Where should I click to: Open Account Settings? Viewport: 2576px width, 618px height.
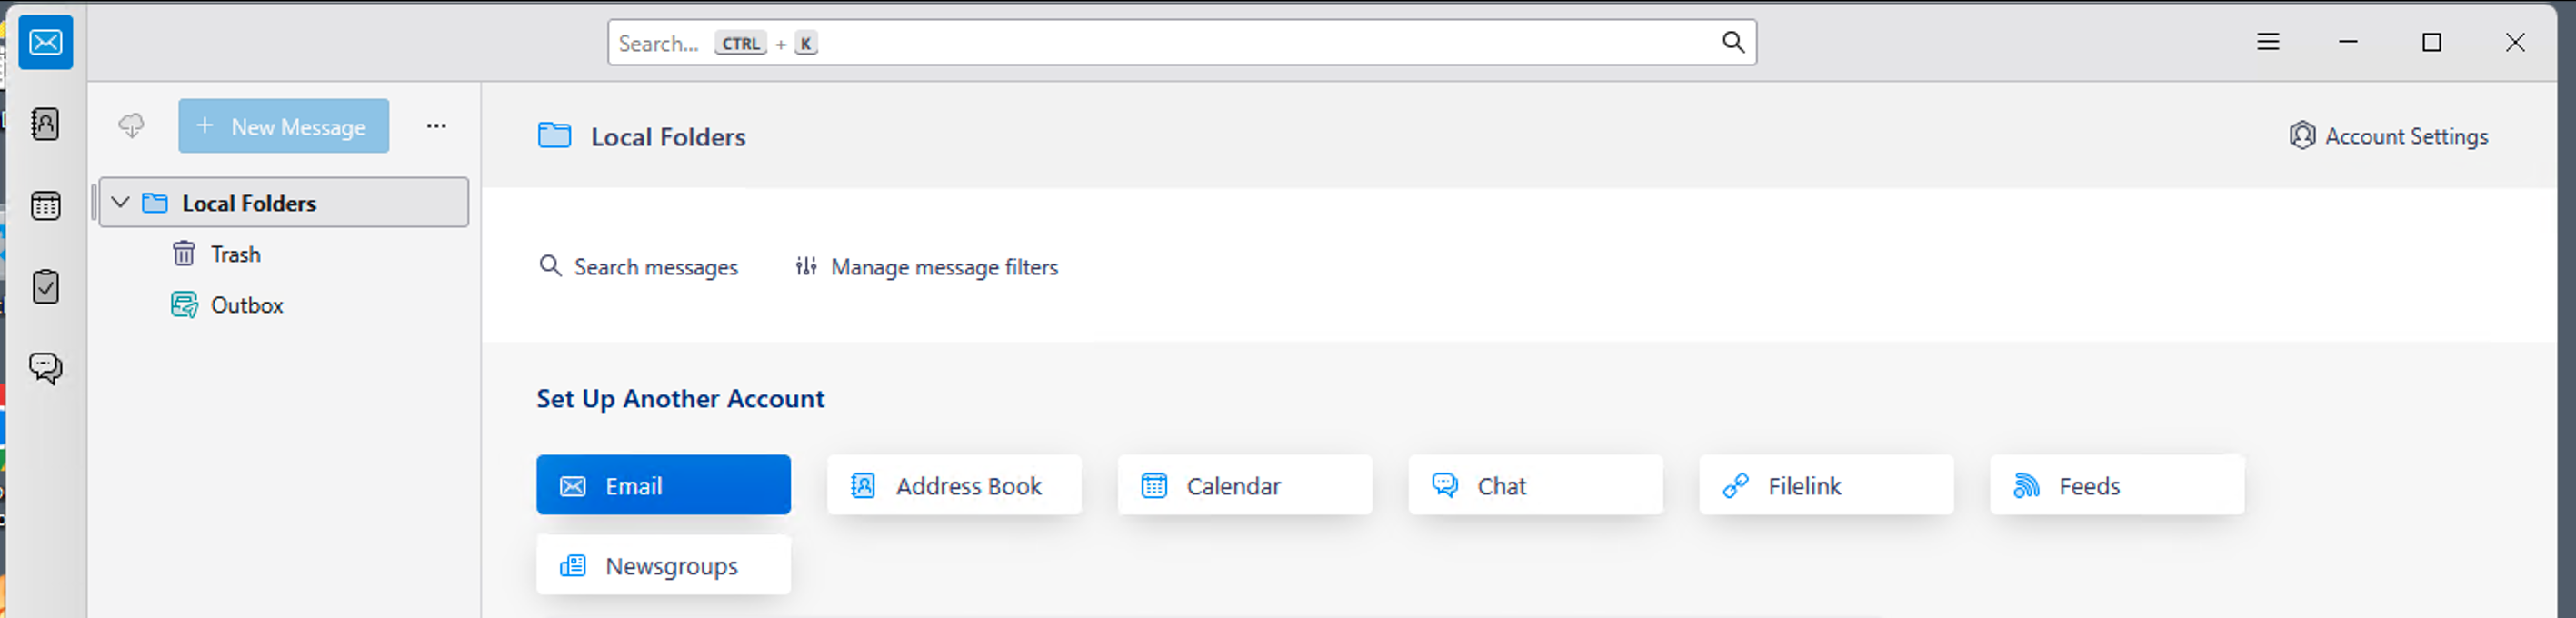click(x=2389, y=136)
